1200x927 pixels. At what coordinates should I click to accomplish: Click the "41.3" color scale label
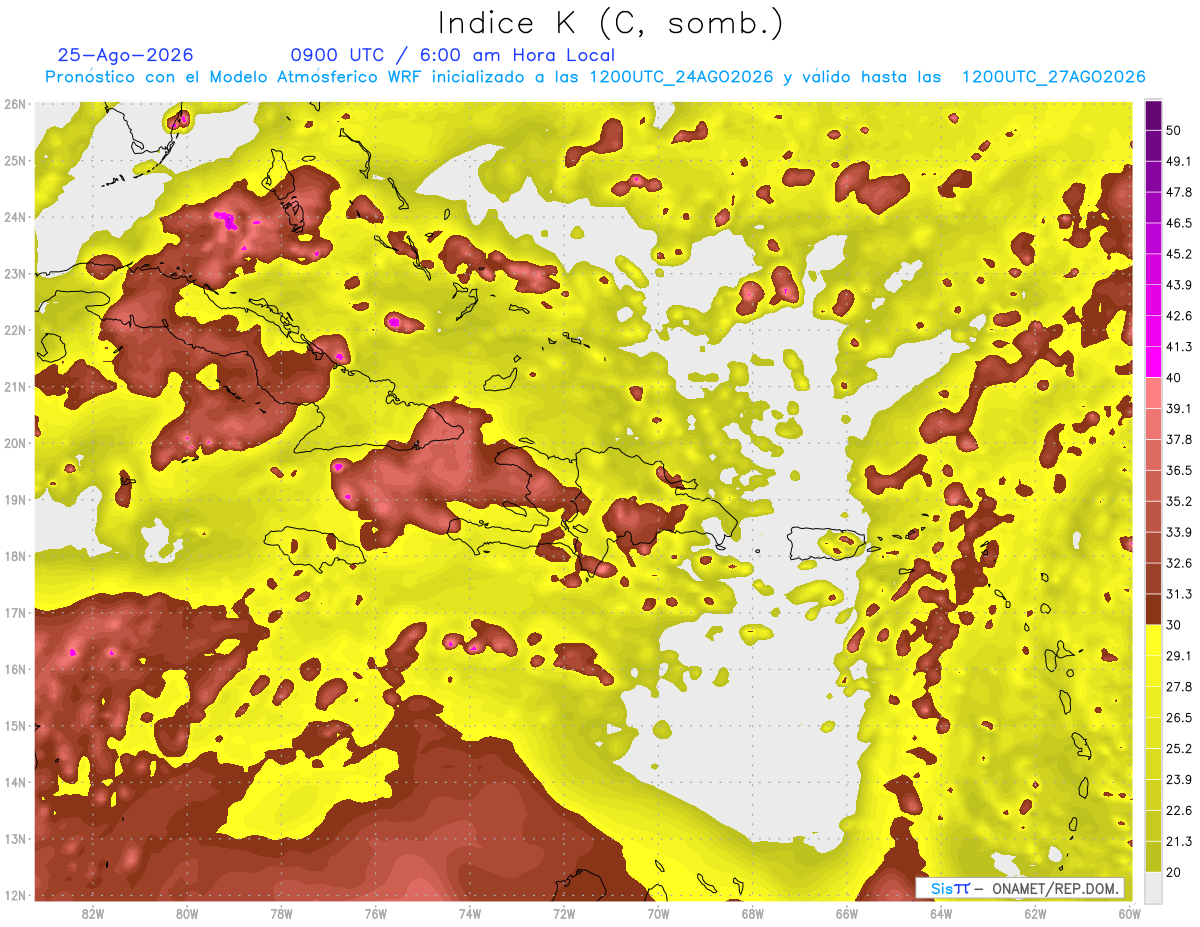(1178, 347)
